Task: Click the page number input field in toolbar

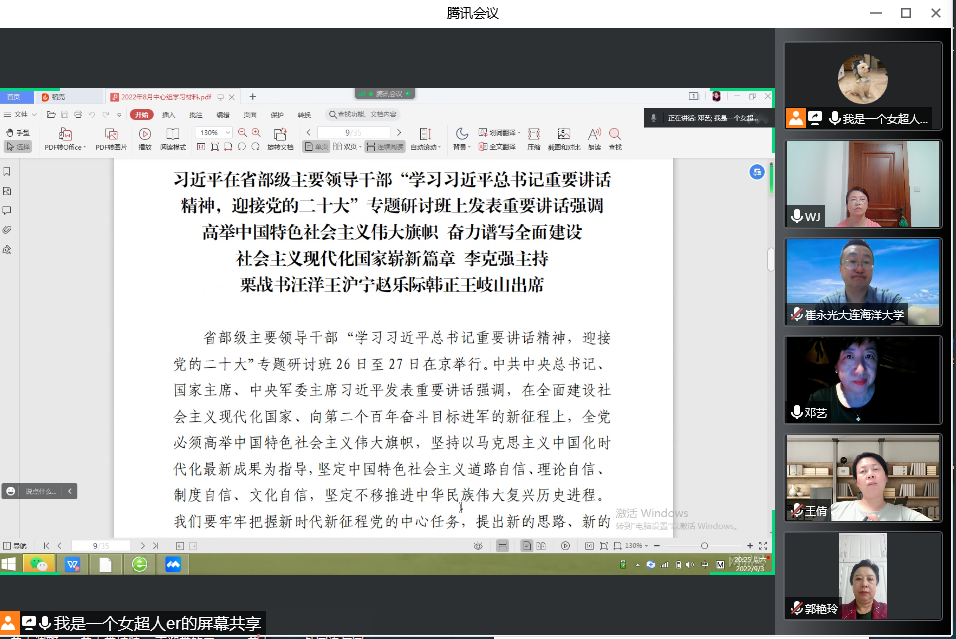Action: tap(351, 132)
